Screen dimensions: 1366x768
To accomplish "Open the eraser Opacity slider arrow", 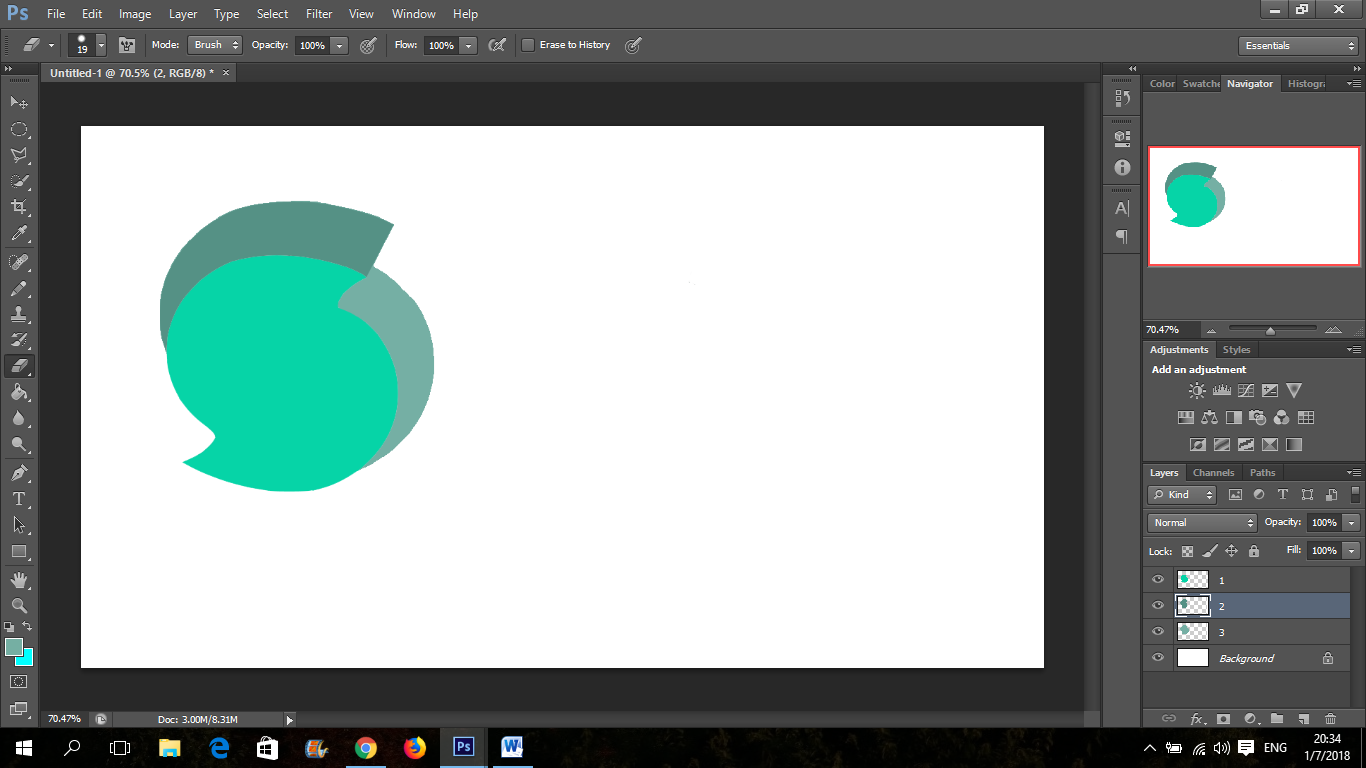I will (340, 45).
